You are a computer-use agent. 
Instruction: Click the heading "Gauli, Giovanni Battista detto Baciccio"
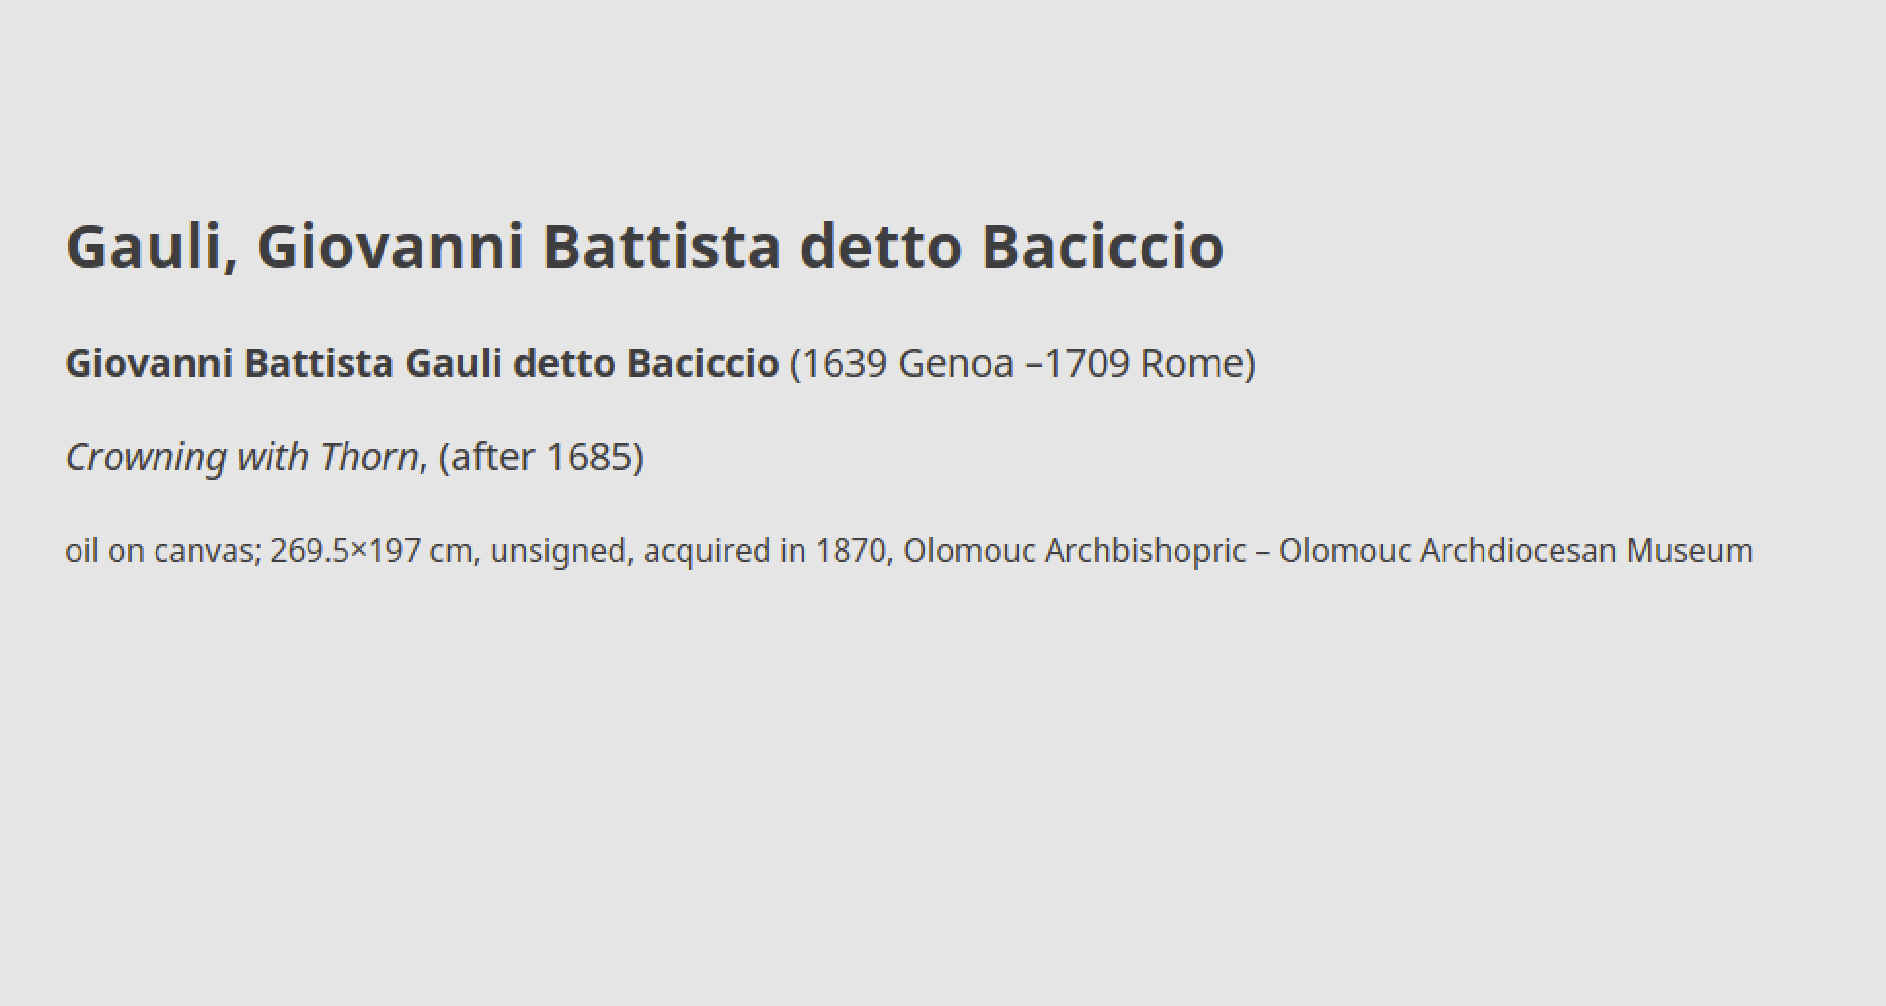tap(645, 247)
